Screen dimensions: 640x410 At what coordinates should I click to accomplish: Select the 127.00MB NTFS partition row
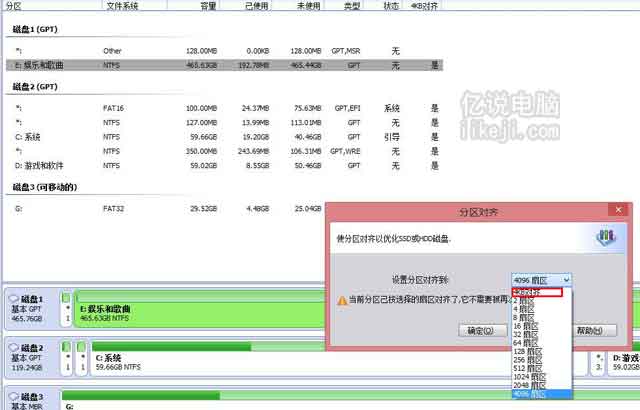coord(224,122)
